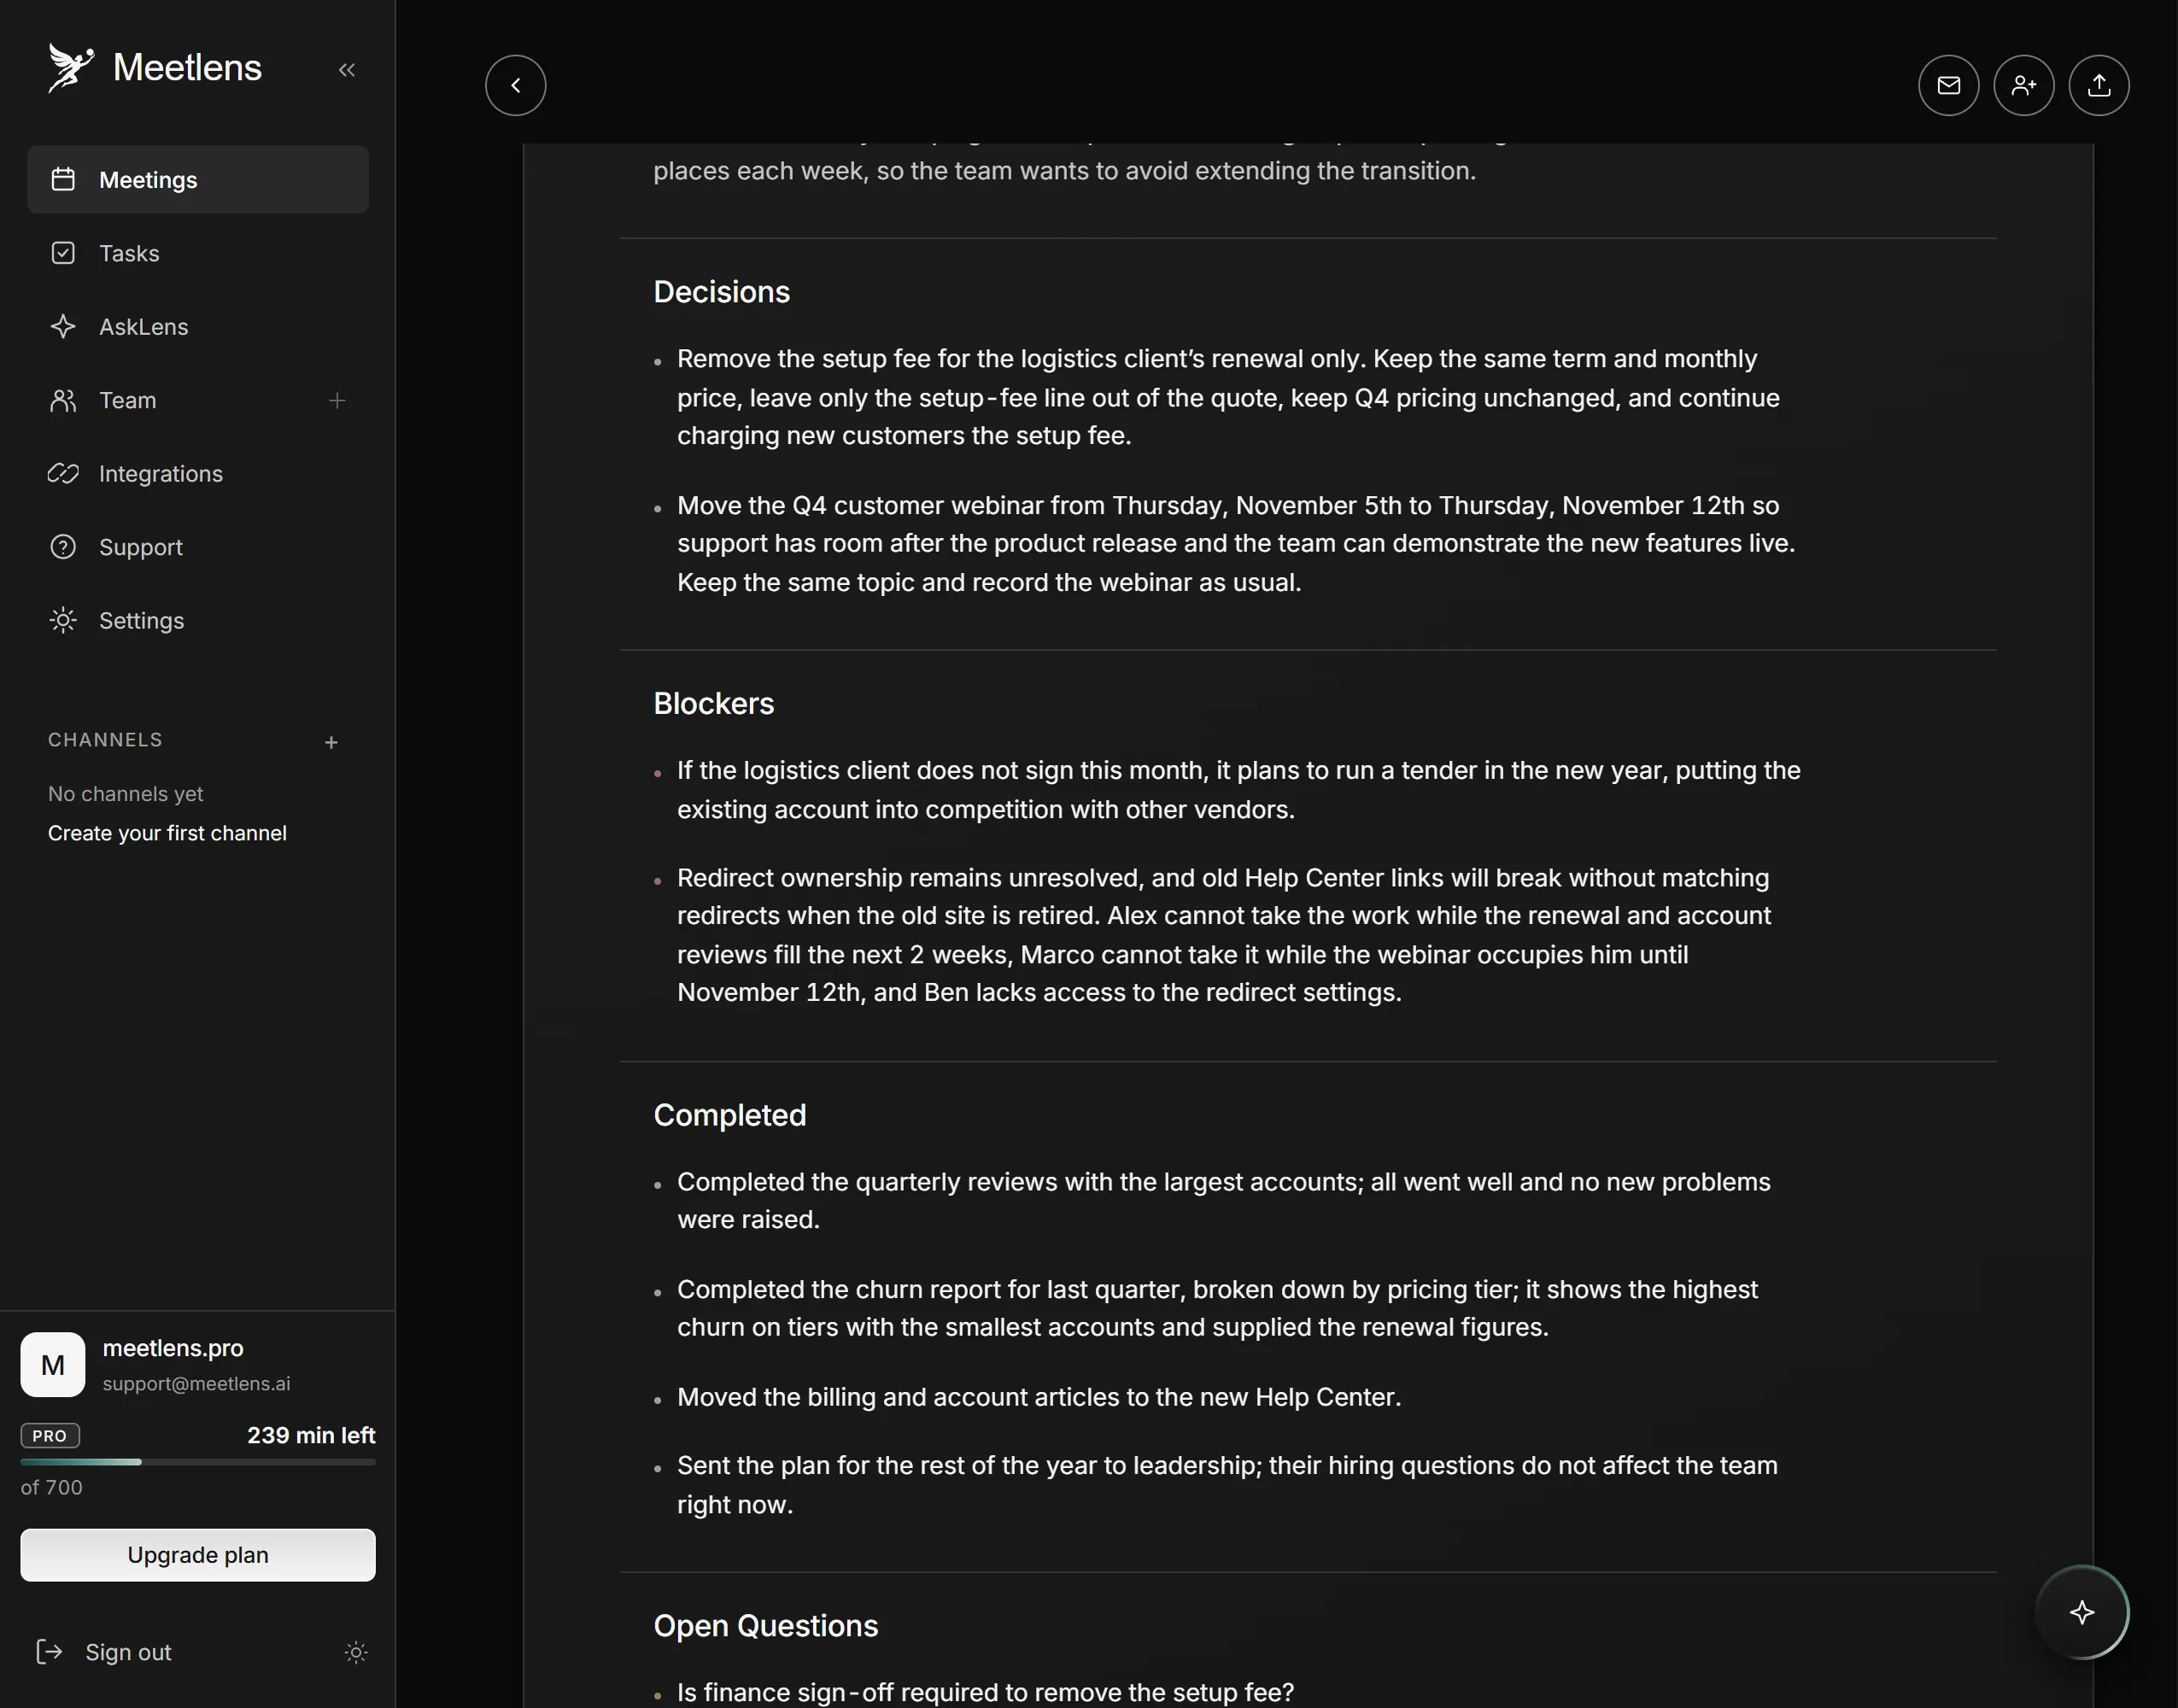The image size is (2178, 1708).
Task: Click Sign out
Action: [x=104, y=1652]
